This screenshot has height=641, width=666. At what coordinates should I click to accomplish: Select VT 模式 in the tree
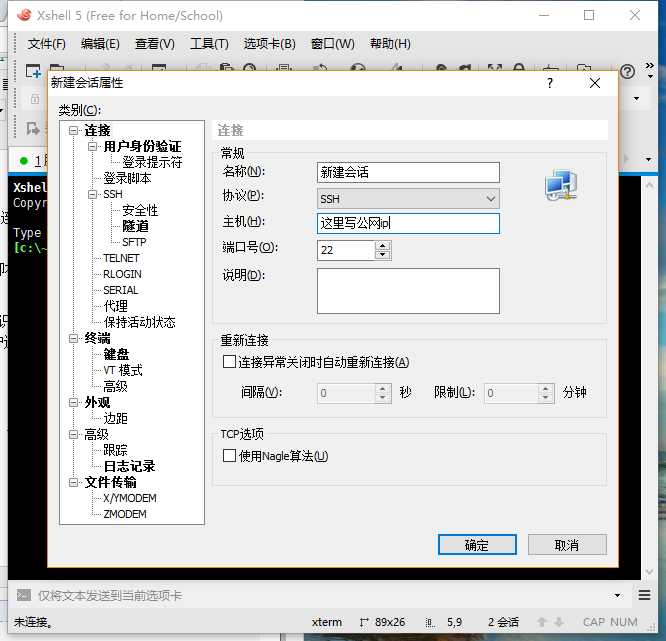(123, 370)
